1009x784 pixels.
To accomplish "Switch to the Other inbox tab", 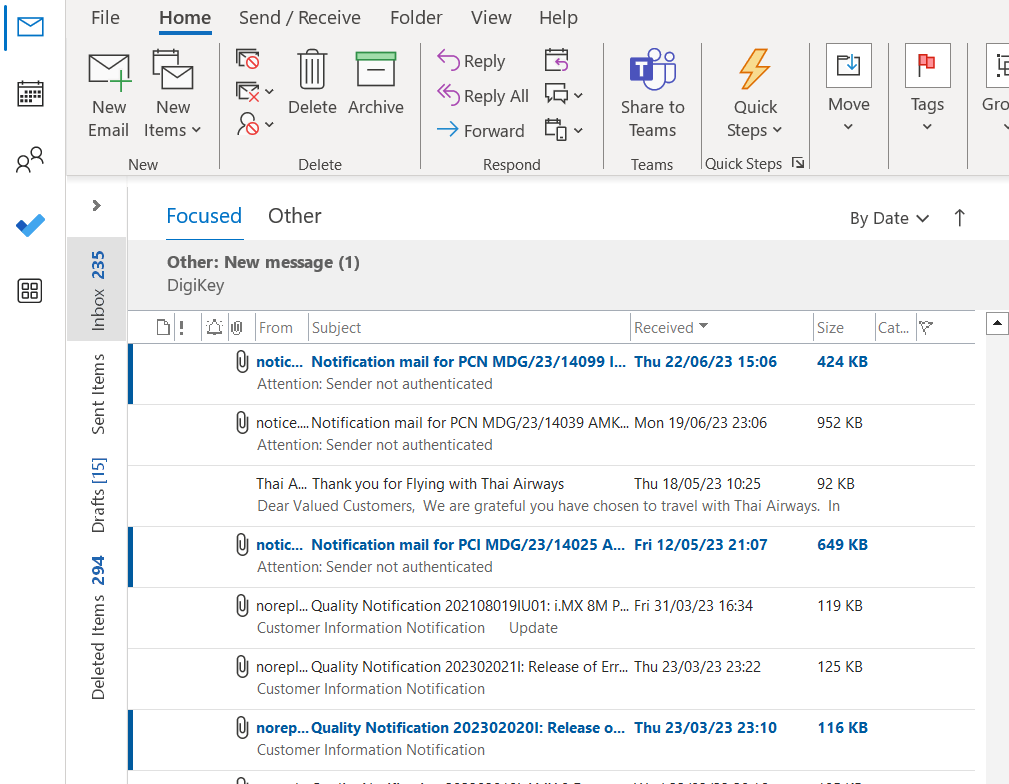I will tap(294, 216).
